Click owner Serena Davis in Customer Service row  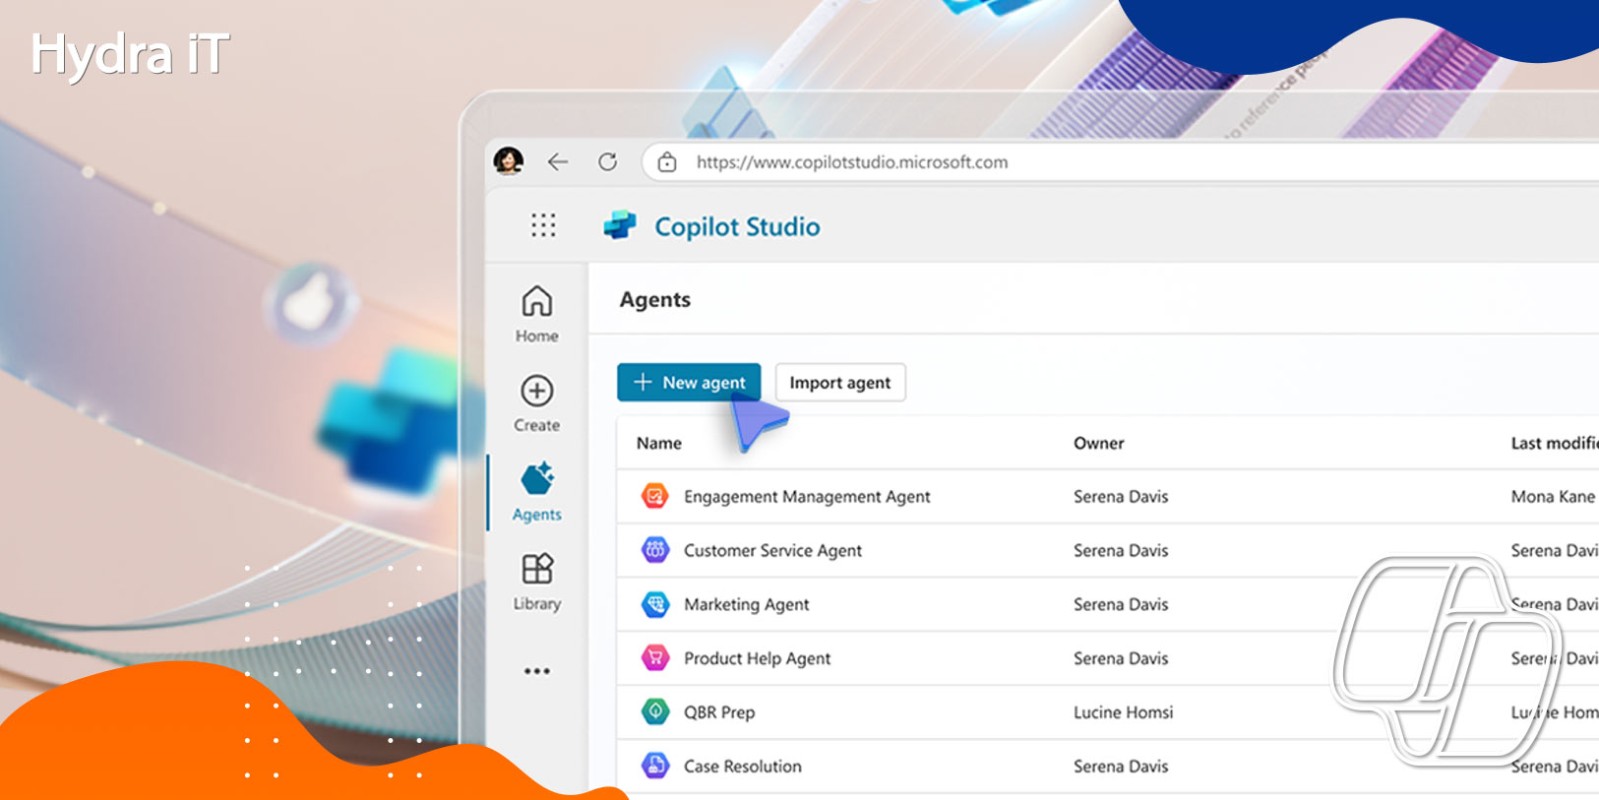click(1121, 551)
